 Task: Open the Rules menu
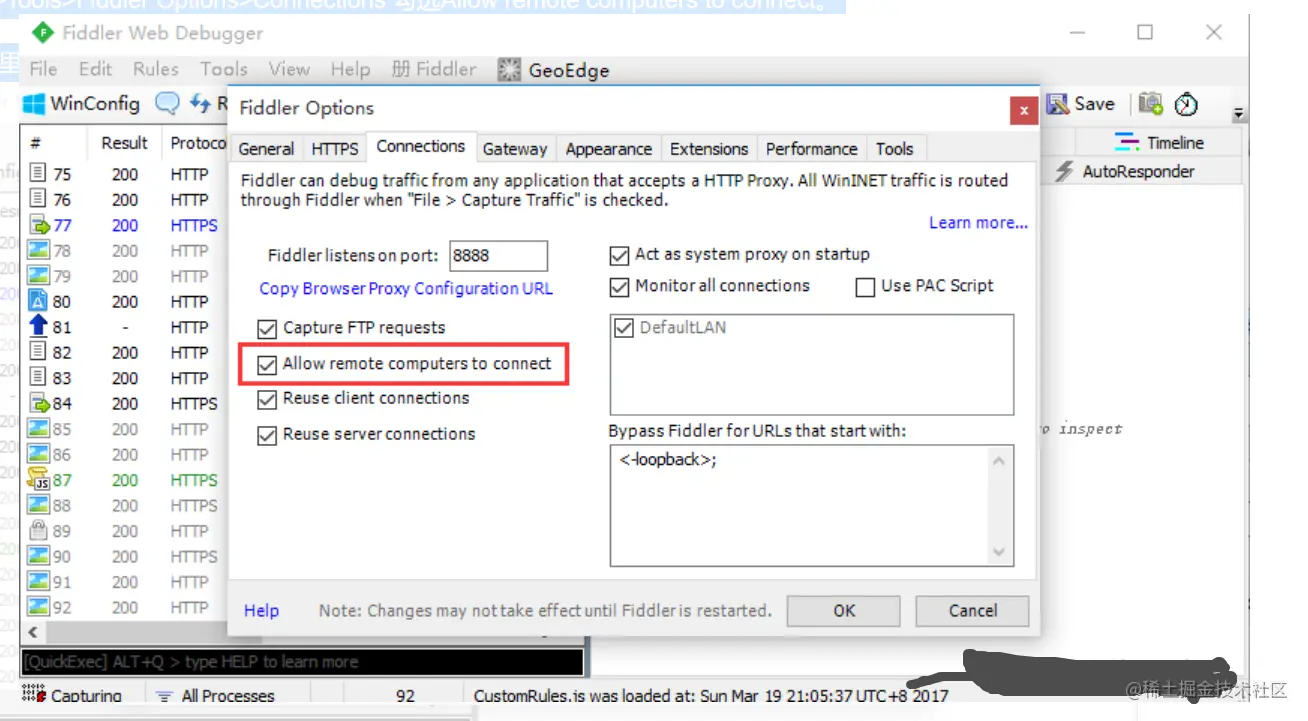click(156, 69)
